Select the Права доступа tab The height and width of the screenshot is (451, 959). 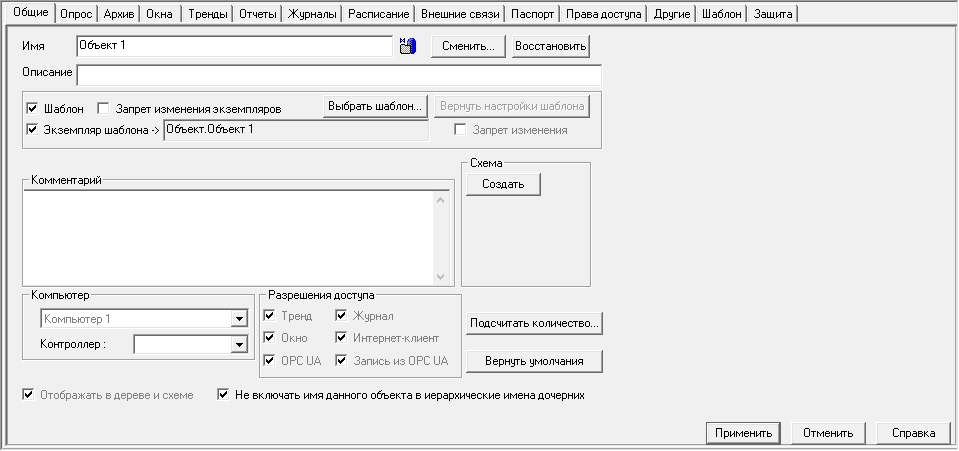click(604, 13)
